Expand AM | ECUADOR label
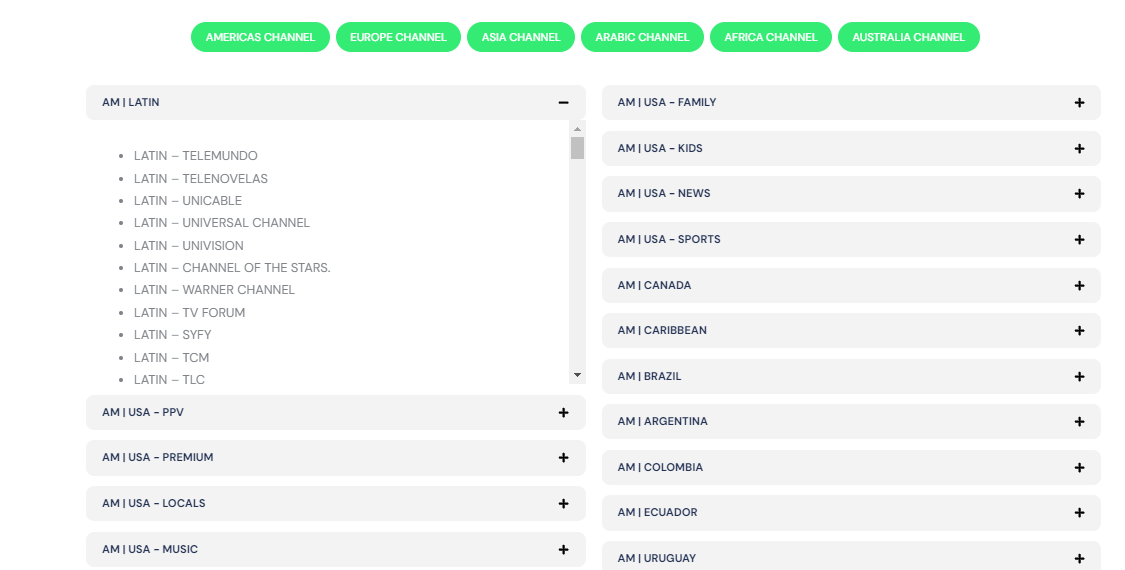Viewport: 1125px width, 570px height. tap(657, 513)
